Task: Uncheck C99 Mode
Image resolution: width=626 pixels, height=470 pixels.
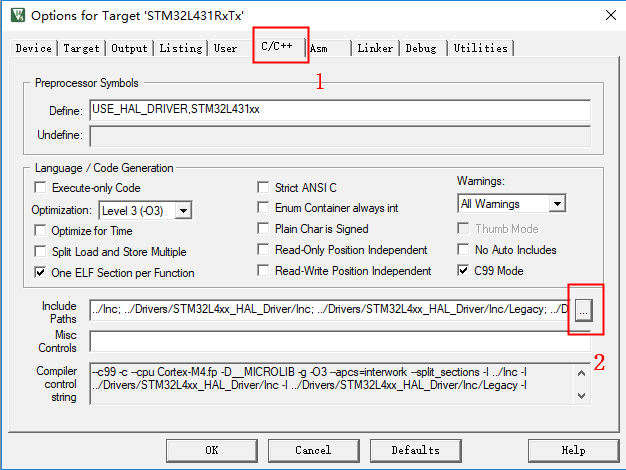Action: 463,271
